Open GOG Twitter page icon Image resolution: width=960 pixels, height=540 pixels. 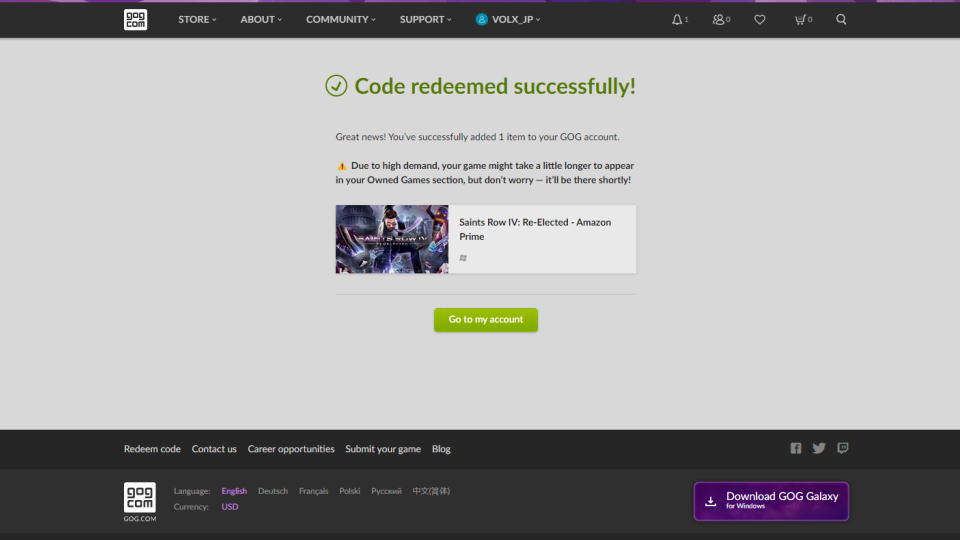click(x=819, y=448)
